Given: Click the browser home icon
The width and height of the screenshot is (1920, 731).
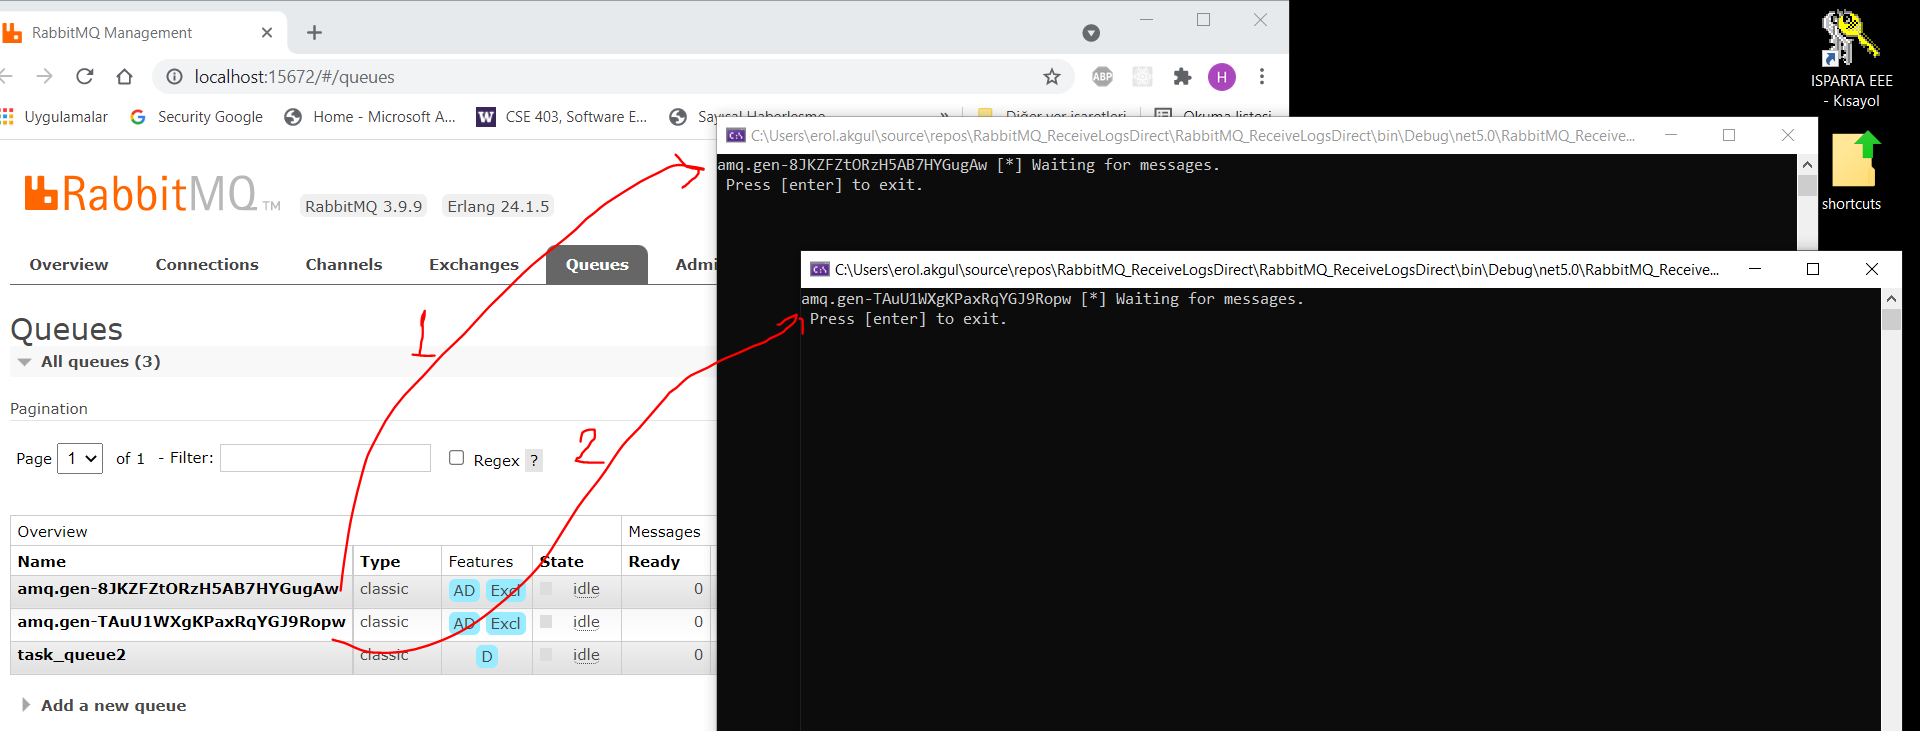Looking at the screenshot, I should click(124, 77).
